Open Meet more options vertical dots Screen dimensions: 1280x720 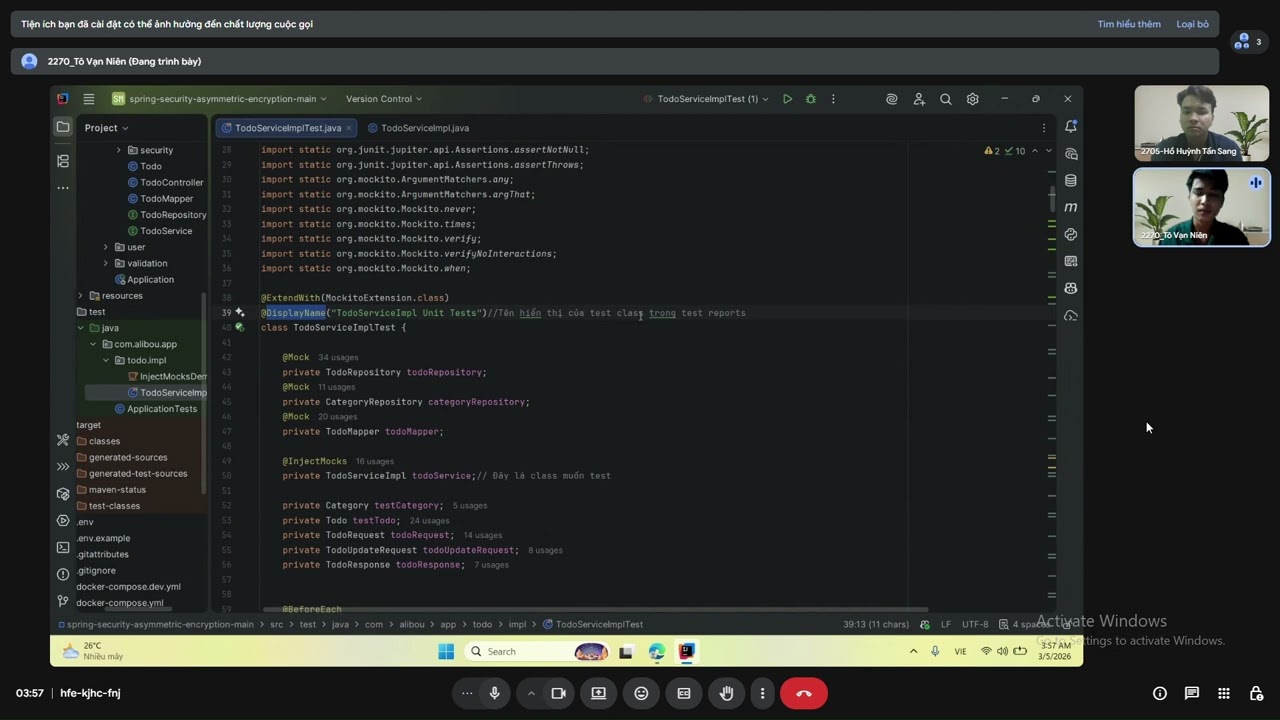point(762,693)
